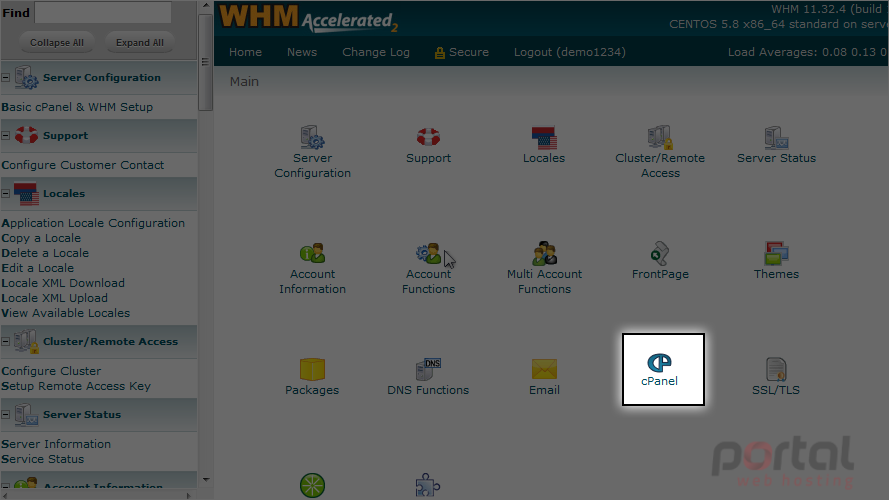Image resolution: width=889 pixels, height=500 pixels.
Task: Open Edit a Locale link
Action: click(37, 268)
